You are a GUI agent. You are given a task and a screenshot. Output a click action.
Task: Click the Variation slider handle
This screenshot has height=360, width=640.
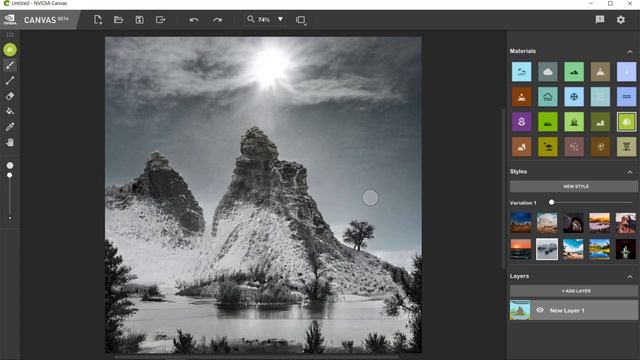pyautogui.click(x=551, y=202)
